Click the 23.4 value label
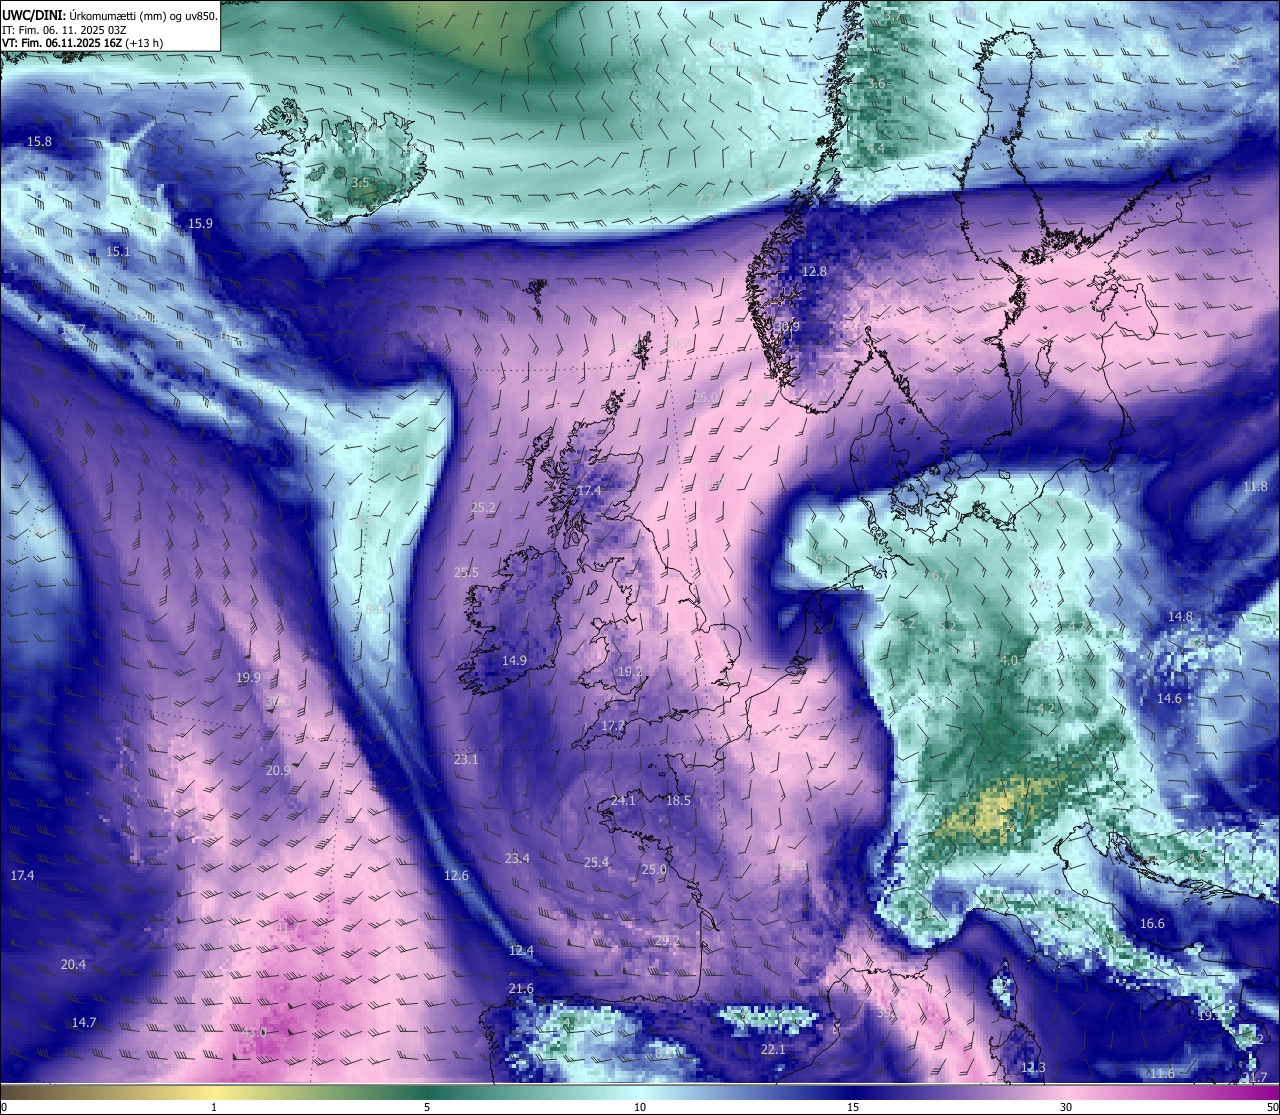 (x=517, y=859)
